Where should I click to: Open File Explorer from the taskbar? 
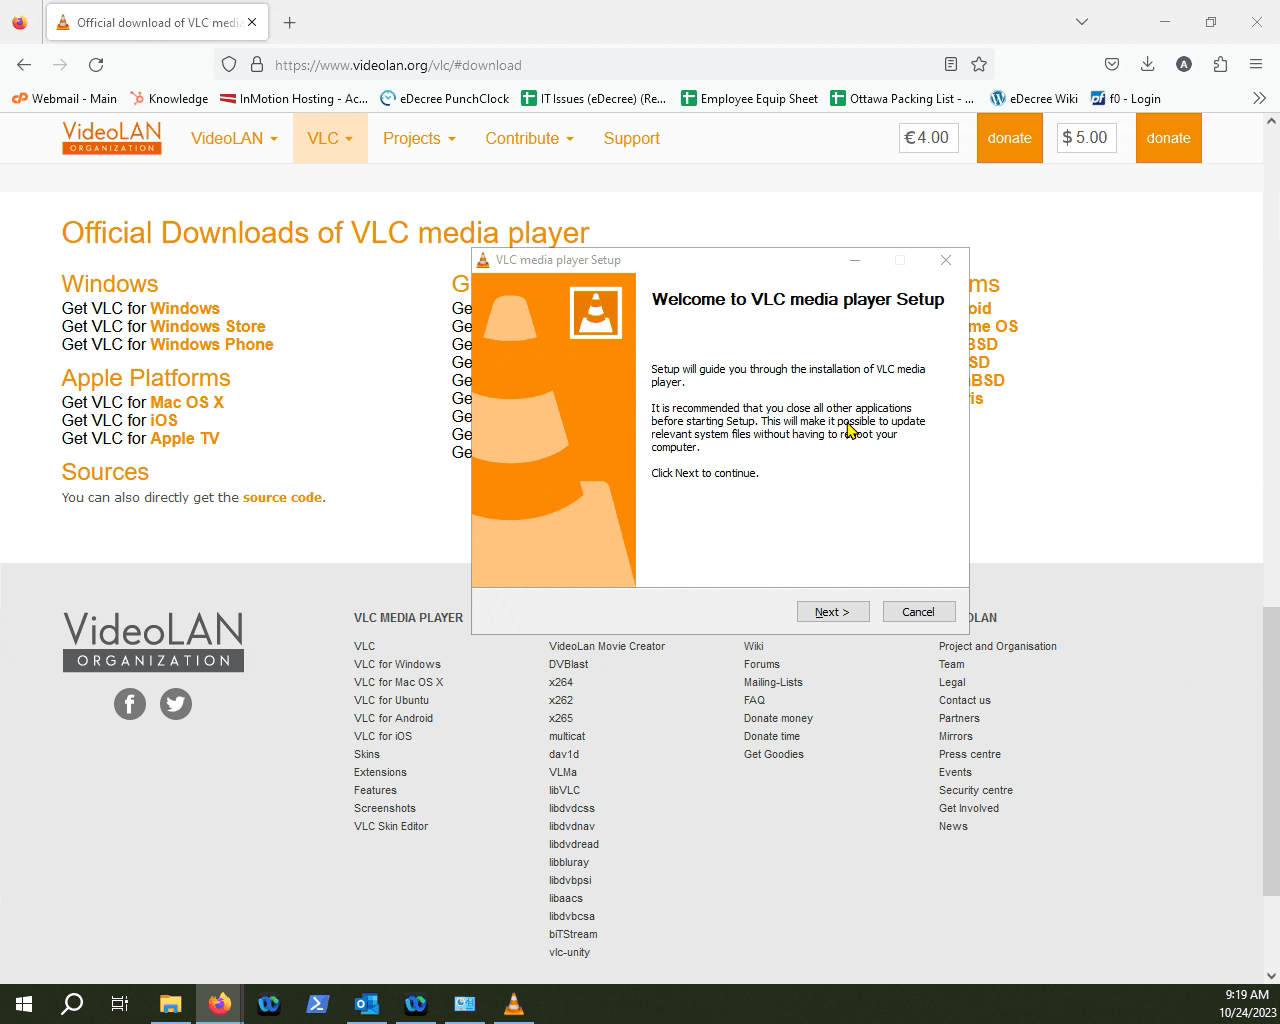[170, 1004]
